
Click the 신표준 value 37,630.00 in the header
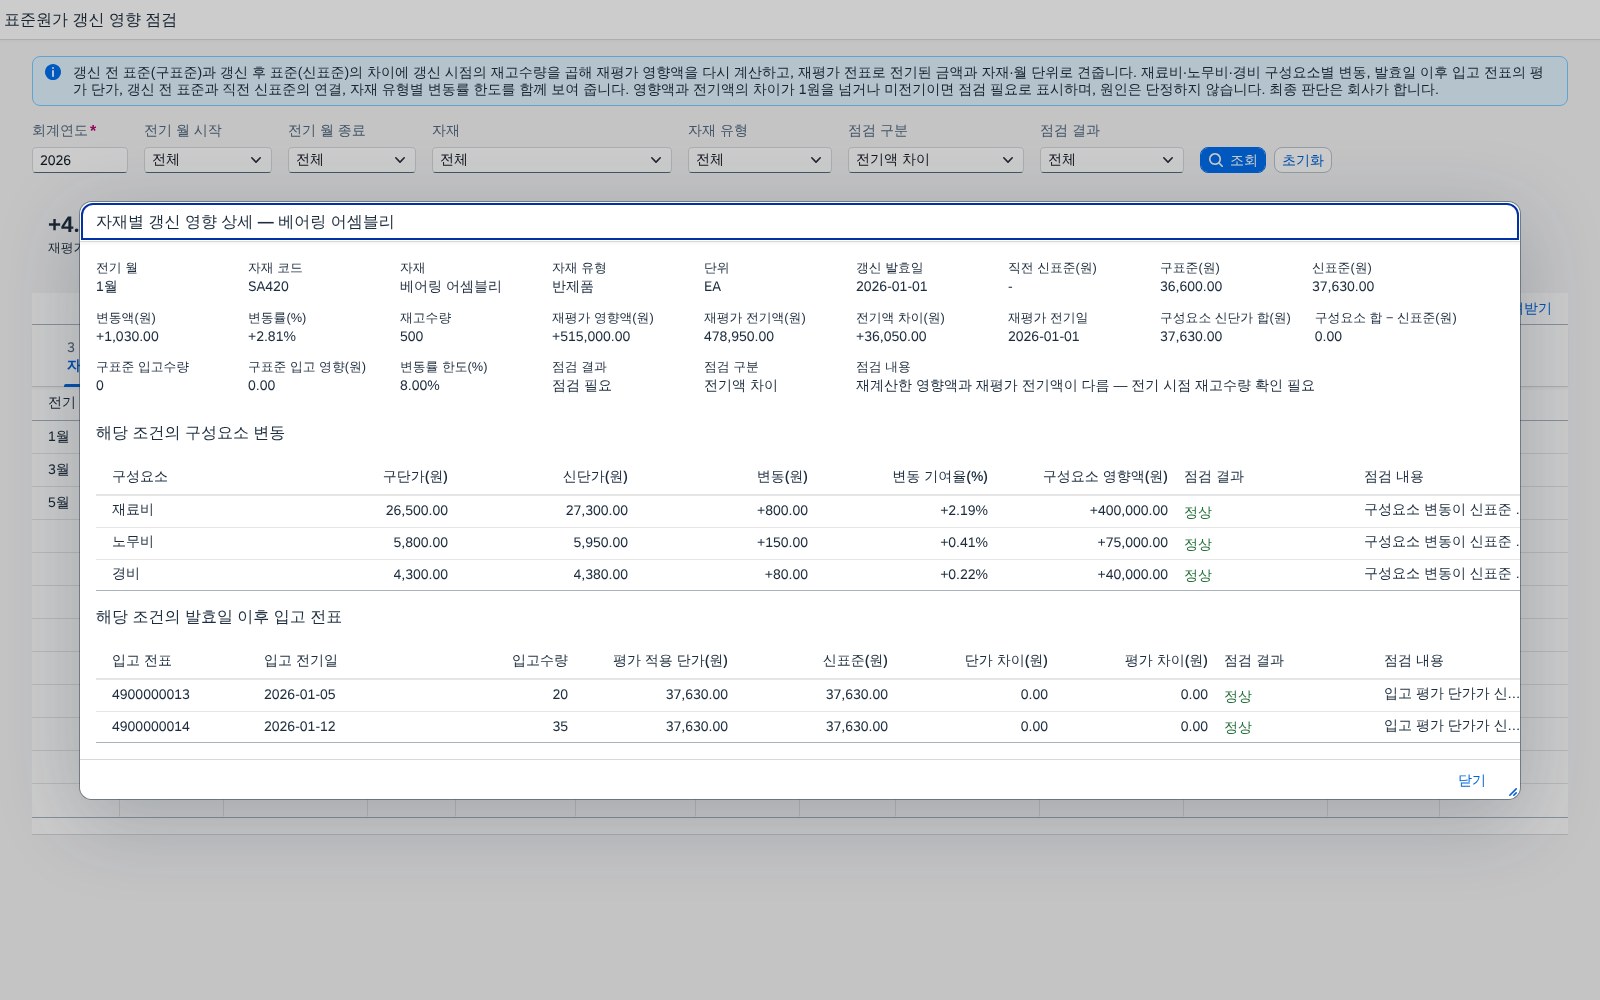click(x=1343, y=286)
